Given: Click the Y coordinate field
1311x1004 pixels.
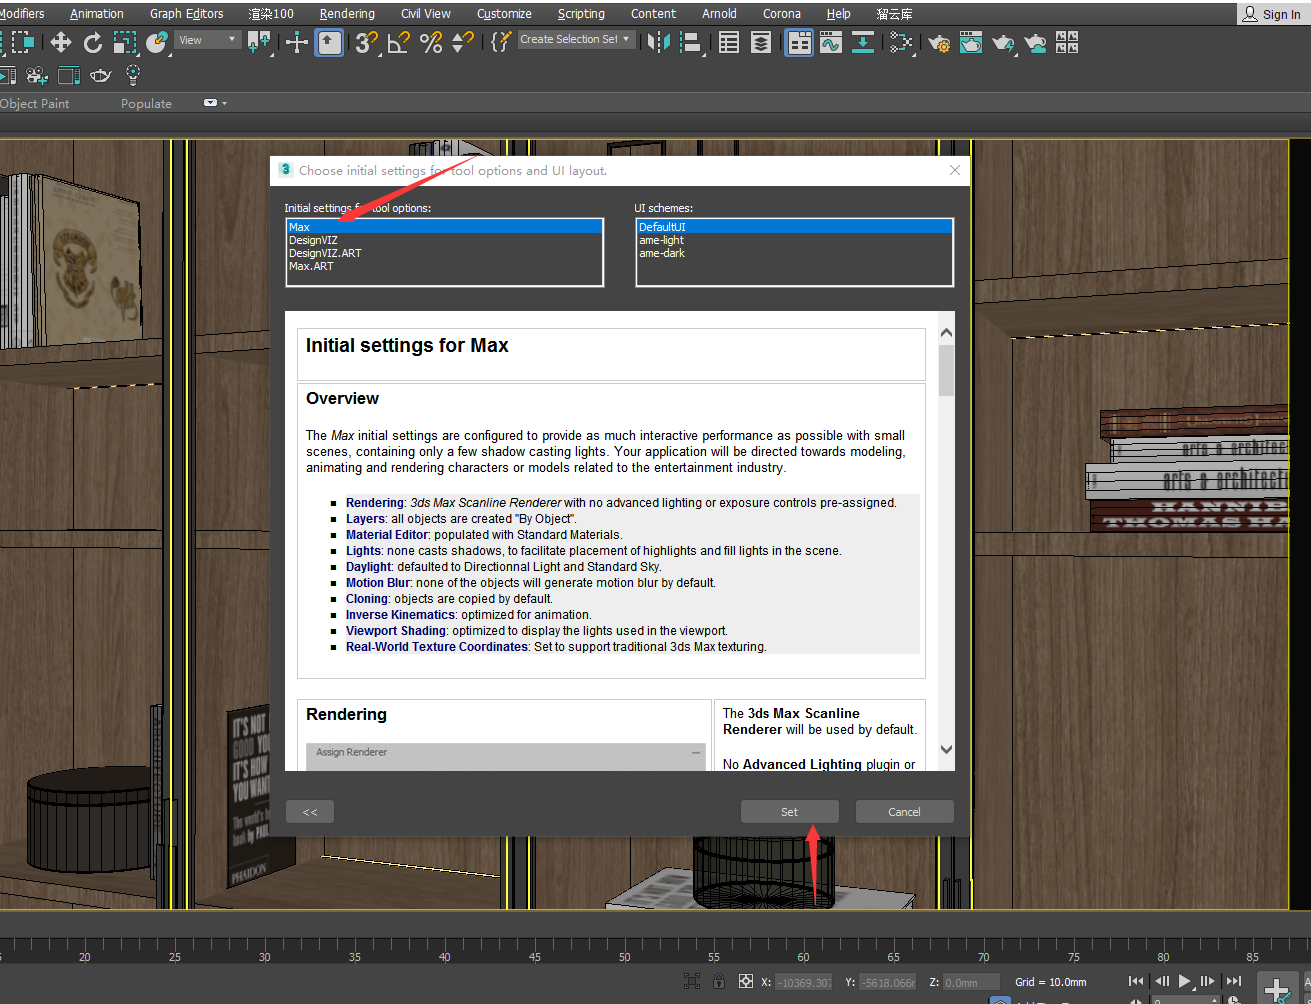Looking at the screenshot, I should click(888, 982).
